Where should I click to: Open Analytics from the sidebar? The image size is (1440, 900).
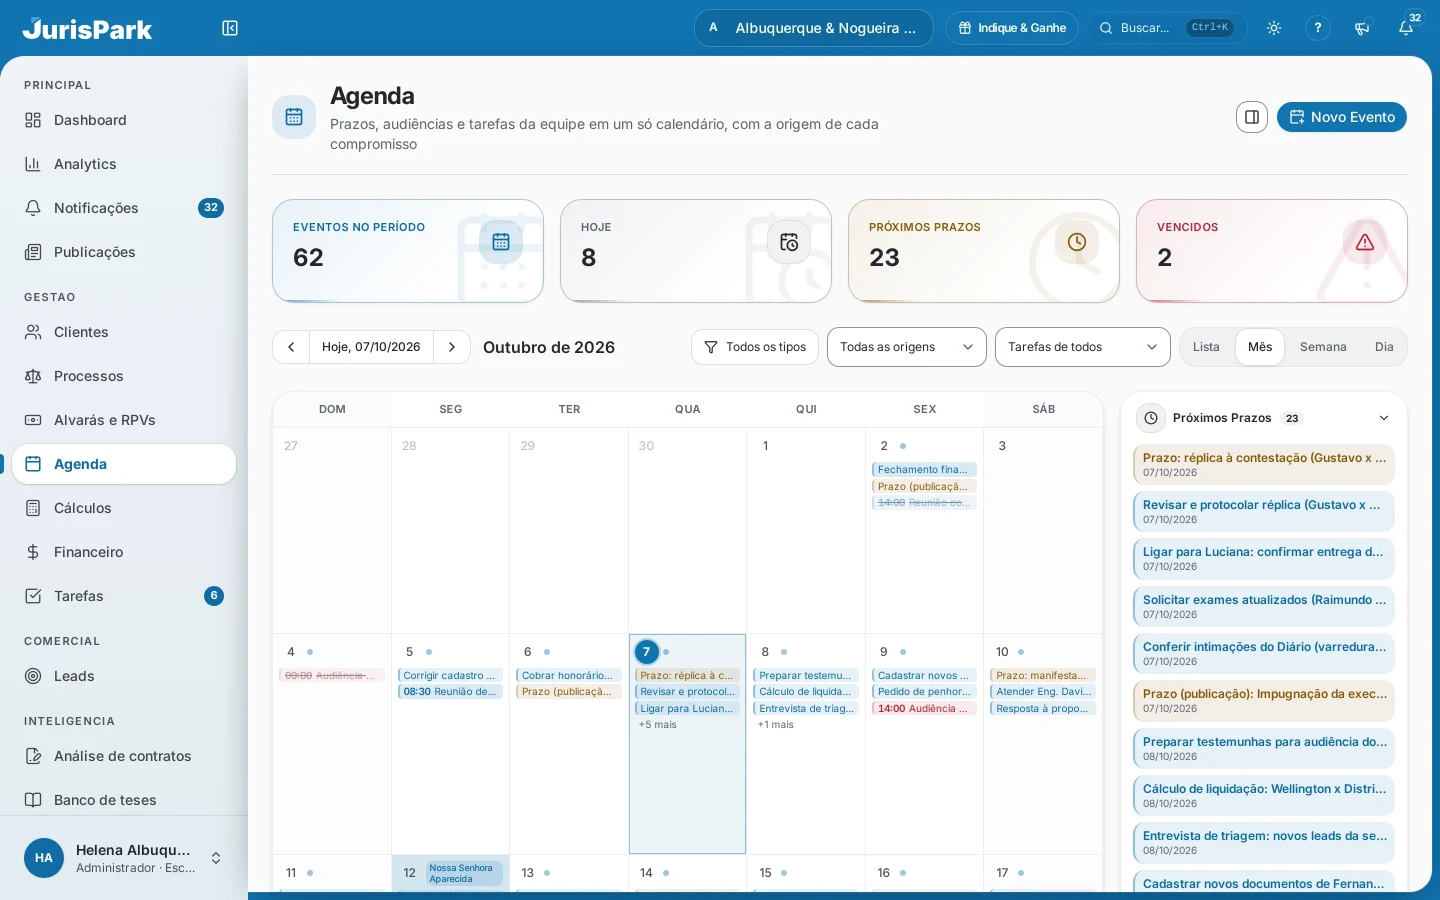click(x=124, y=164)
